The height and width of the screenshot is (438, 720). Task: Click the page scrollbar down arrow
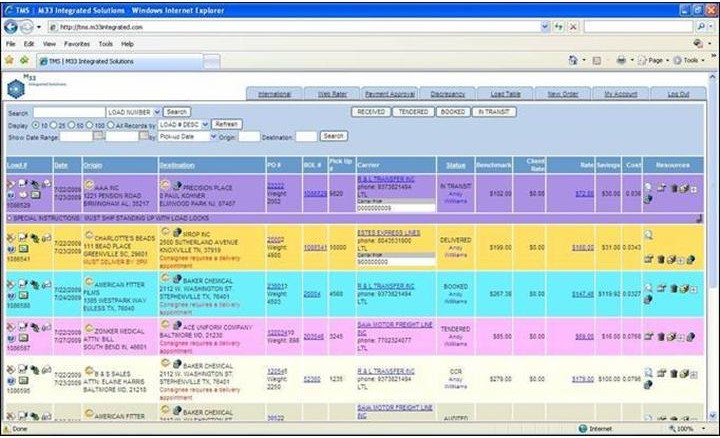[x=712, y=416]
